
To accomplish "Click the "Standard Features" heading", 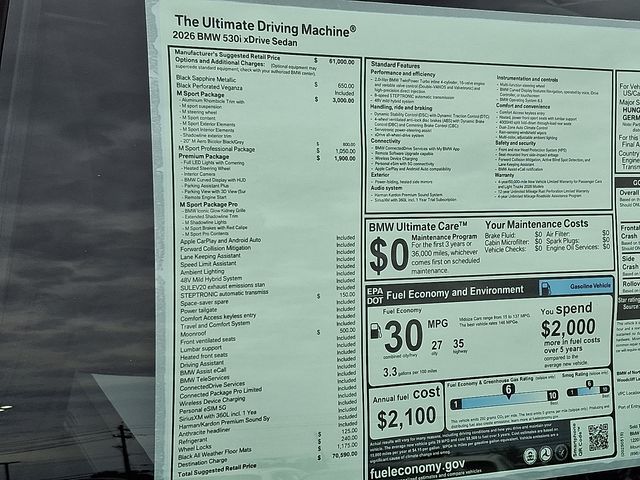I will [395, 65].
